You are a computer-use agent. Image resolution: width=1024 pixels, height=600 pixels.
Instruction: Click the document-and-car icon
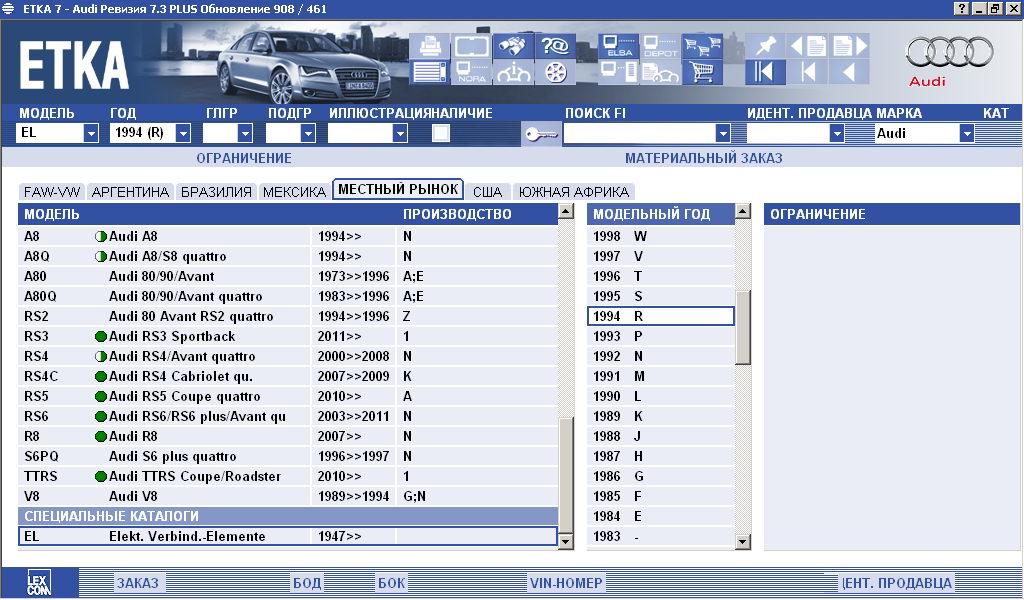pyautogui.click(x=660, y=72)
